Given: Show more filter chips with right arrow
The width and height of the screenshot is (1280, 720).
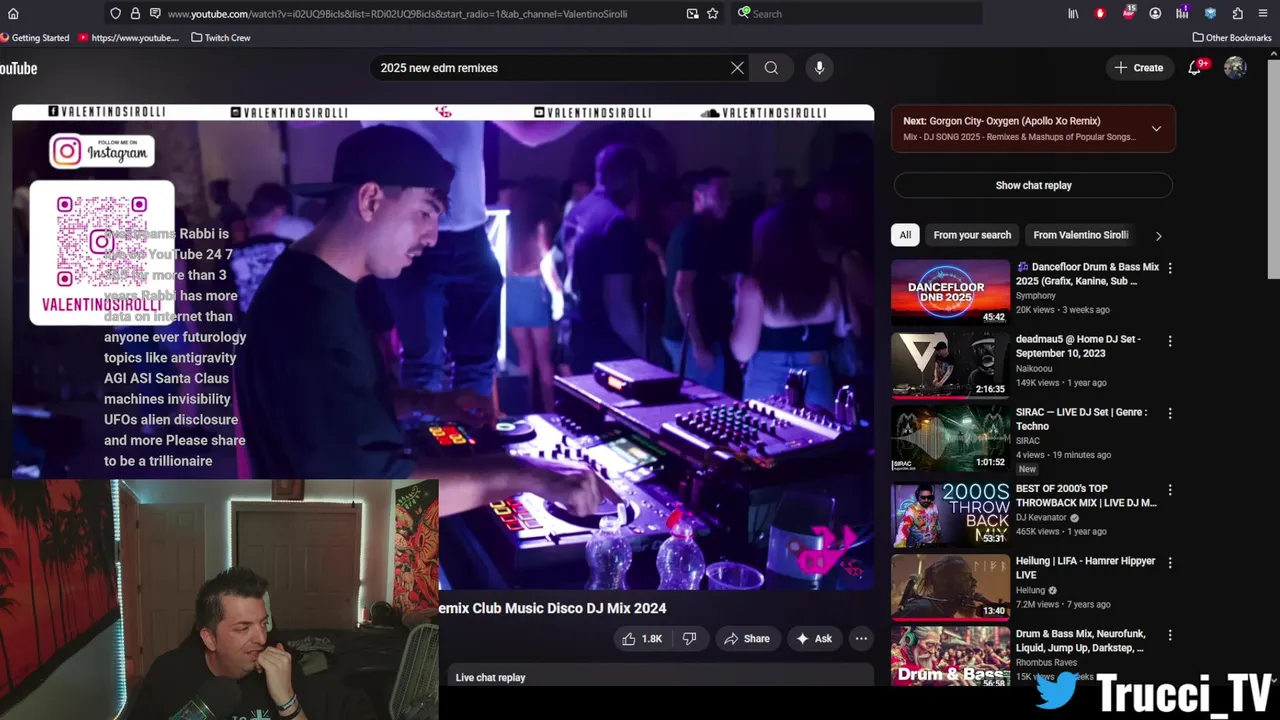Looking at the screenshot, I should [1158, 236].
